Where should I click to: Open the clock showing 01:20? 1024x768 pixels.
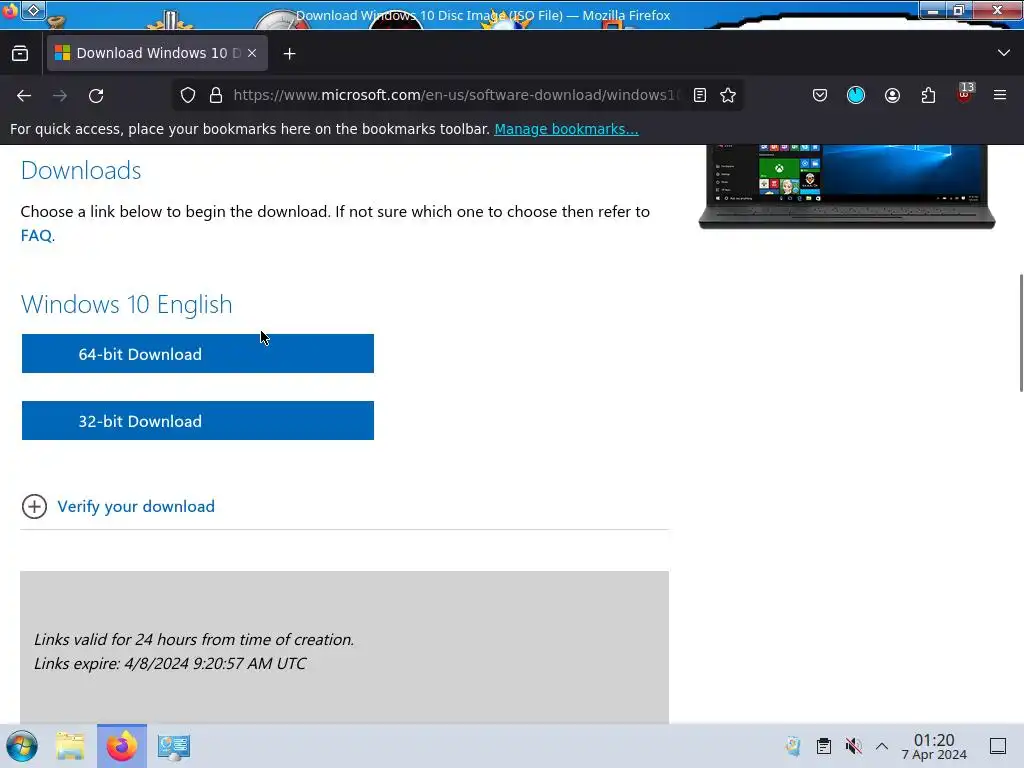[x=934, y=746]
